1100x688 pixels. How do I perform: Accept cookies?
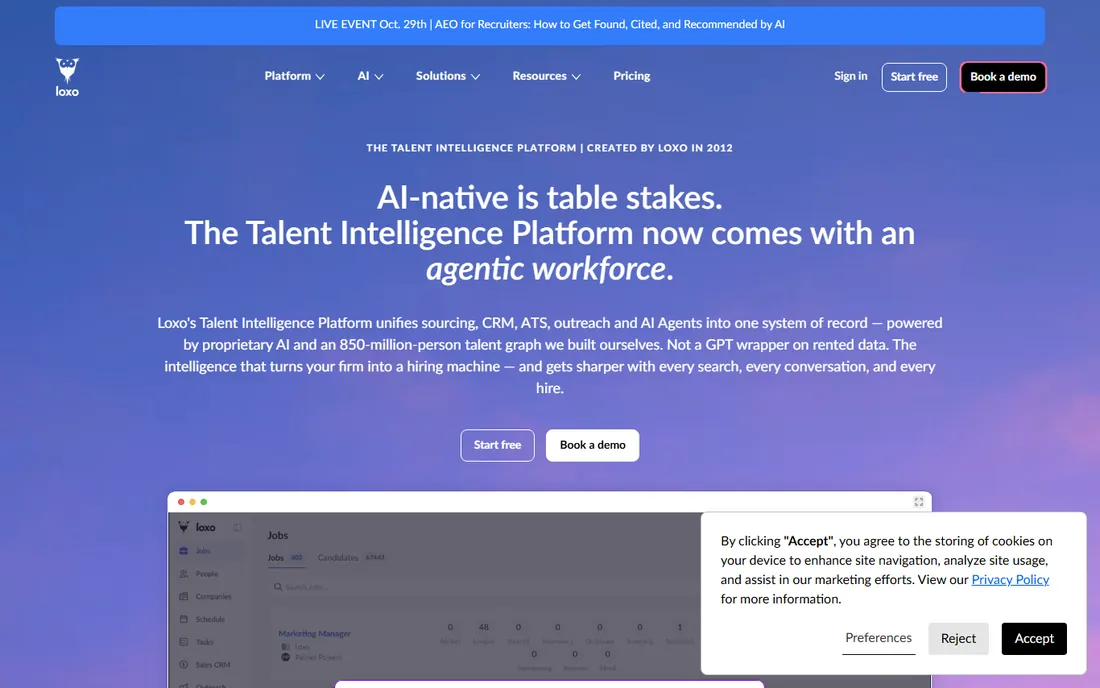1034,639
